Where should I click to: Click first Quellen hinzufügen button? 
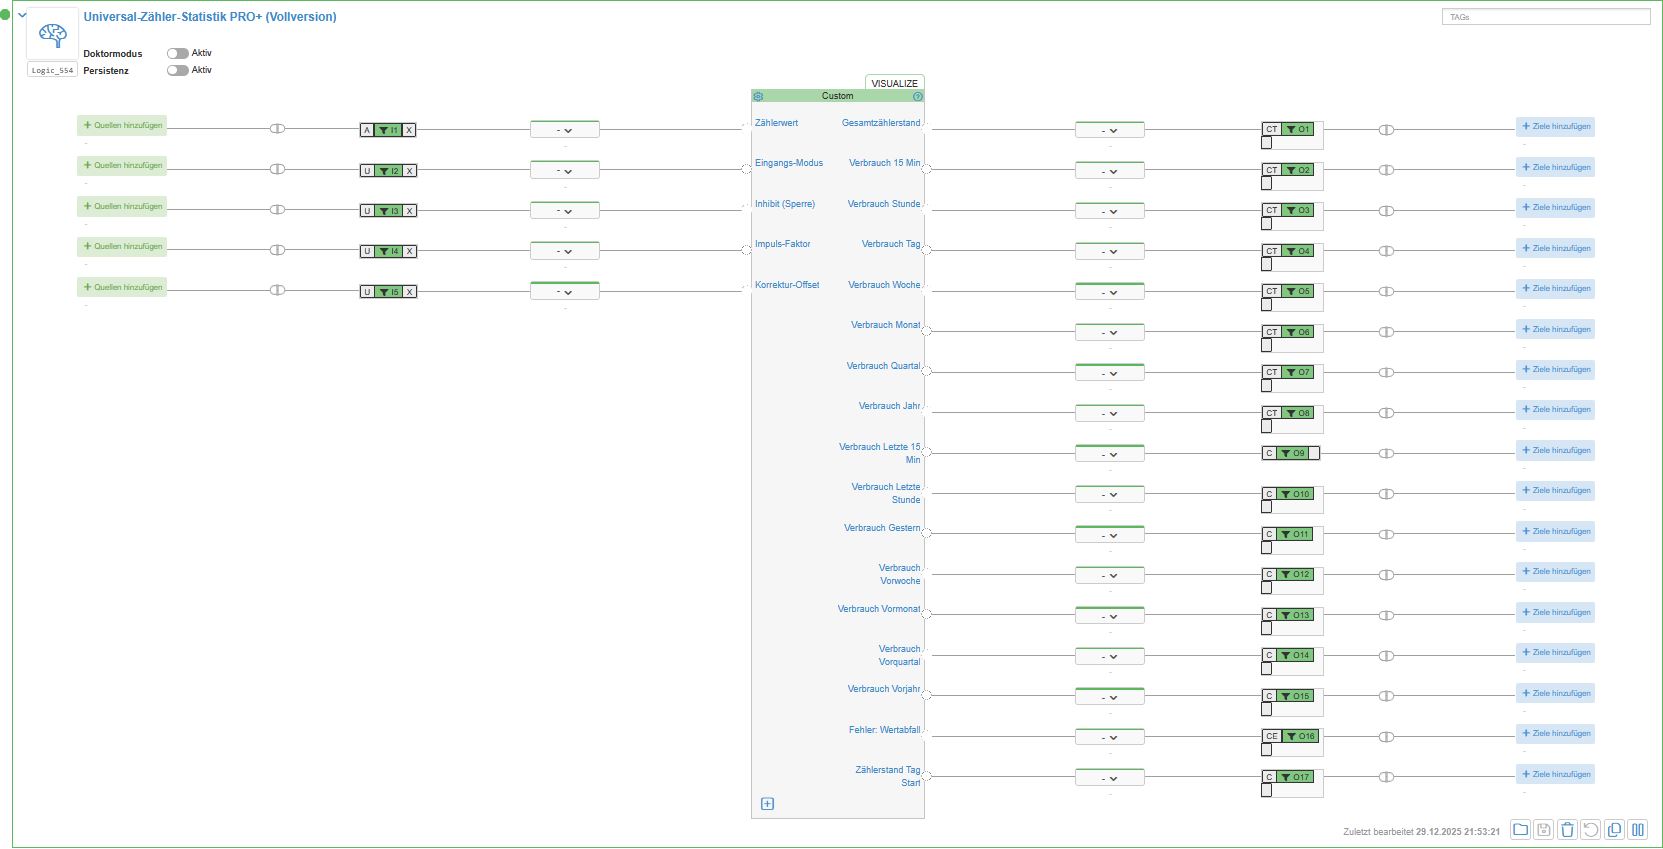(x=122, y=125)
